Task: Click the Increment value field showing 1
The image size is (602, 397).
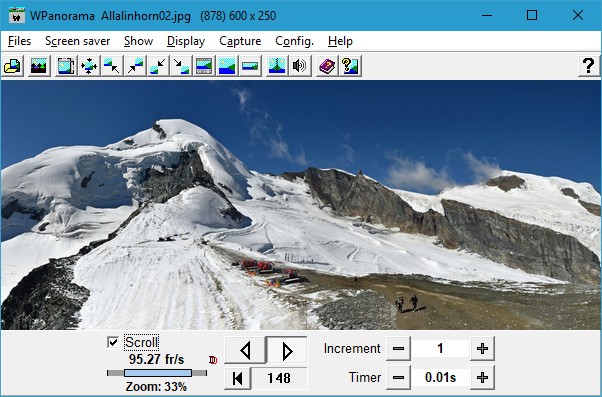Action: 440,349
